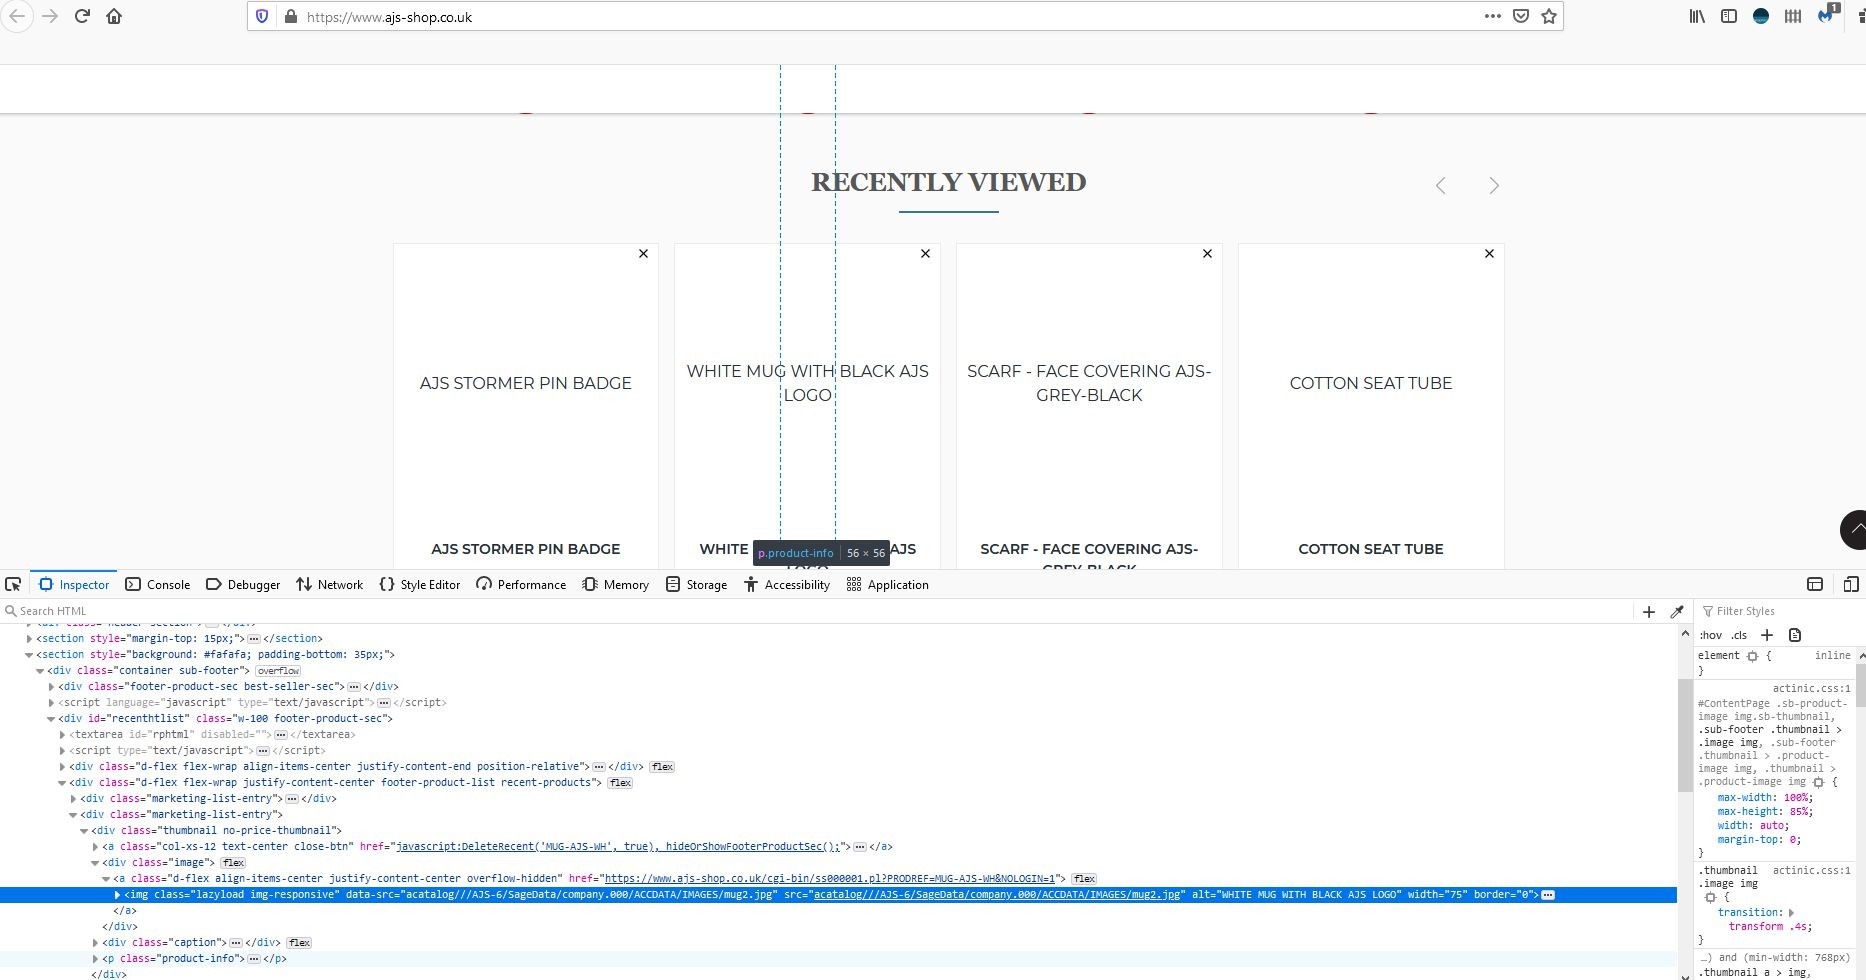Screen dimensions: 1866x980
Task: Remove White Mug from recently viewed
Action: (x=925, y=254)
